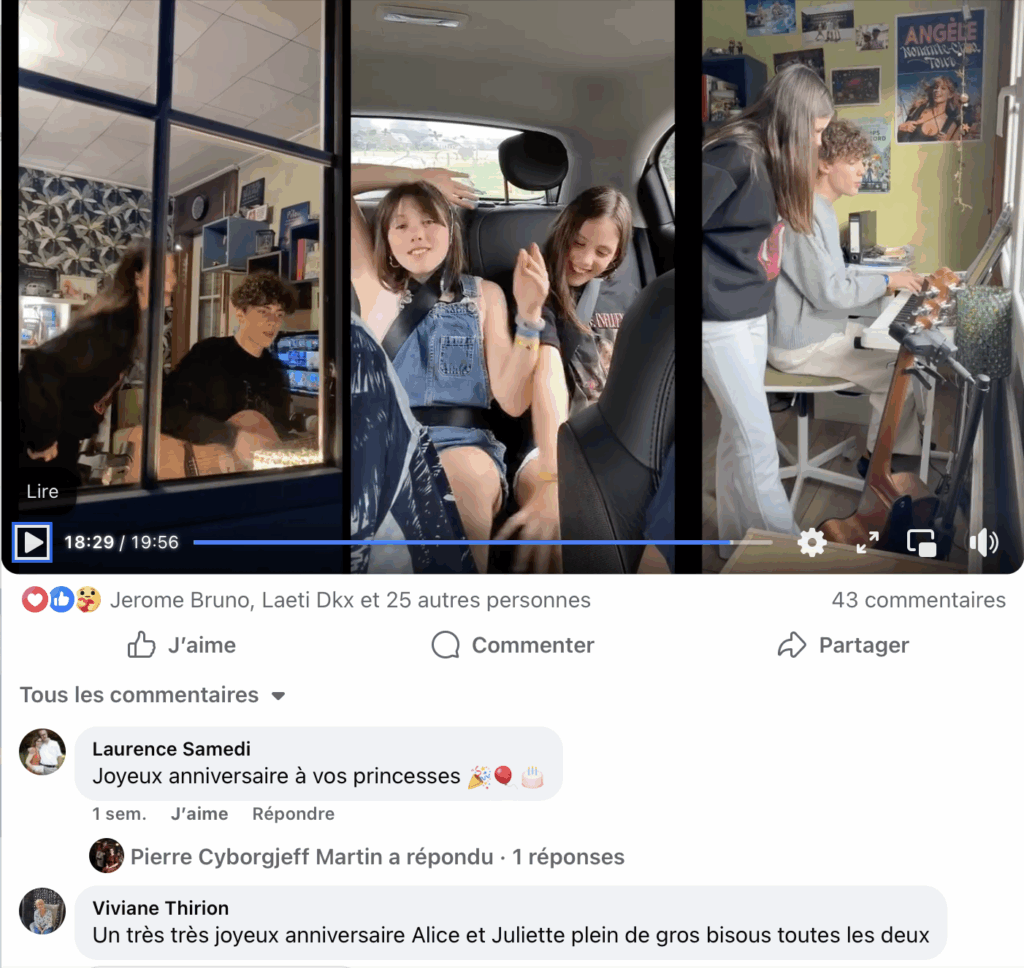Seek on the video progress bar

pos(483,542)
